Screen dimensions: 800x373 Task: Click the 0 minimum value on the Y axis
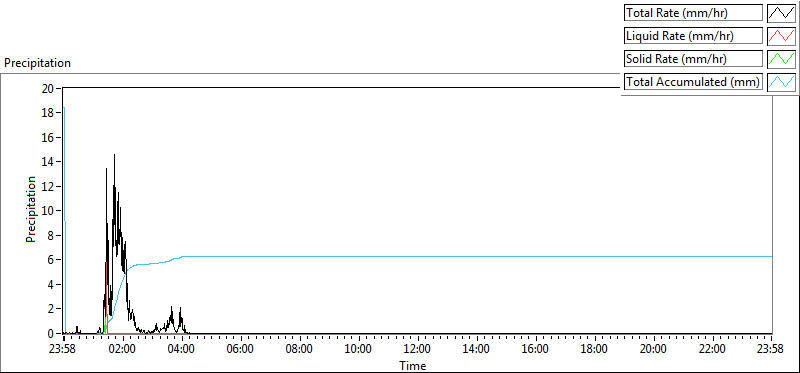(x=51, y=333)
